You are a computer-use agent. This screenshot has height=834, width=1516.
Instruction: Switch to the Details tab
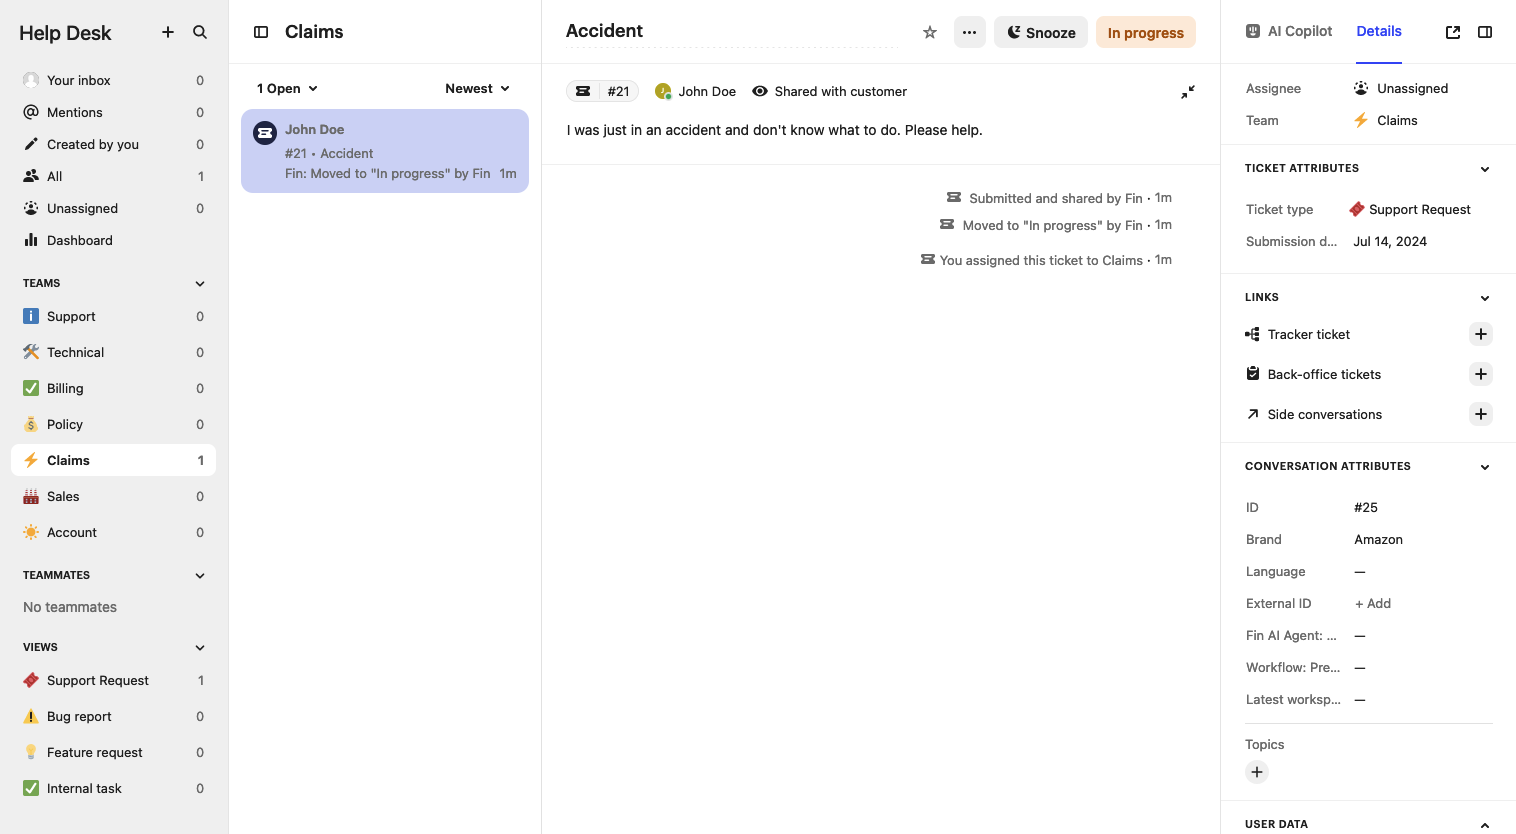click(1379, 31)
